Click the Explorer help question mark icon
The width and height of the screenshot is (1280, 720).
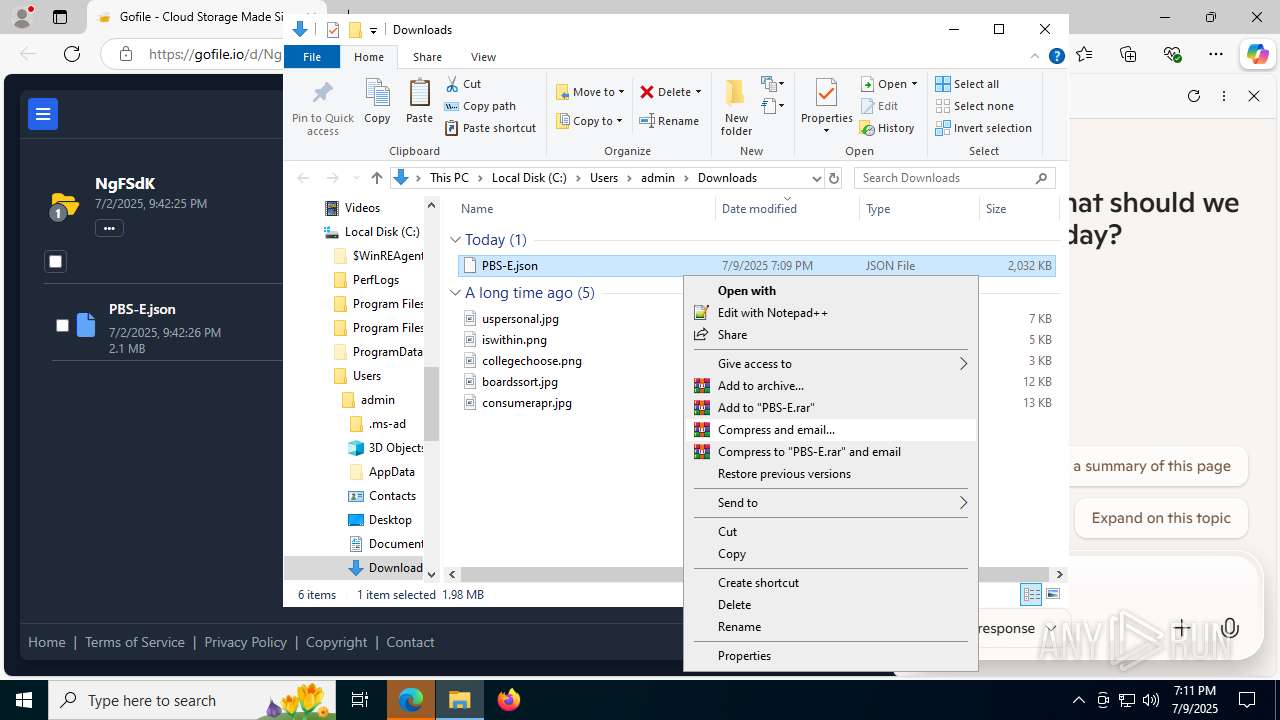1056,57
